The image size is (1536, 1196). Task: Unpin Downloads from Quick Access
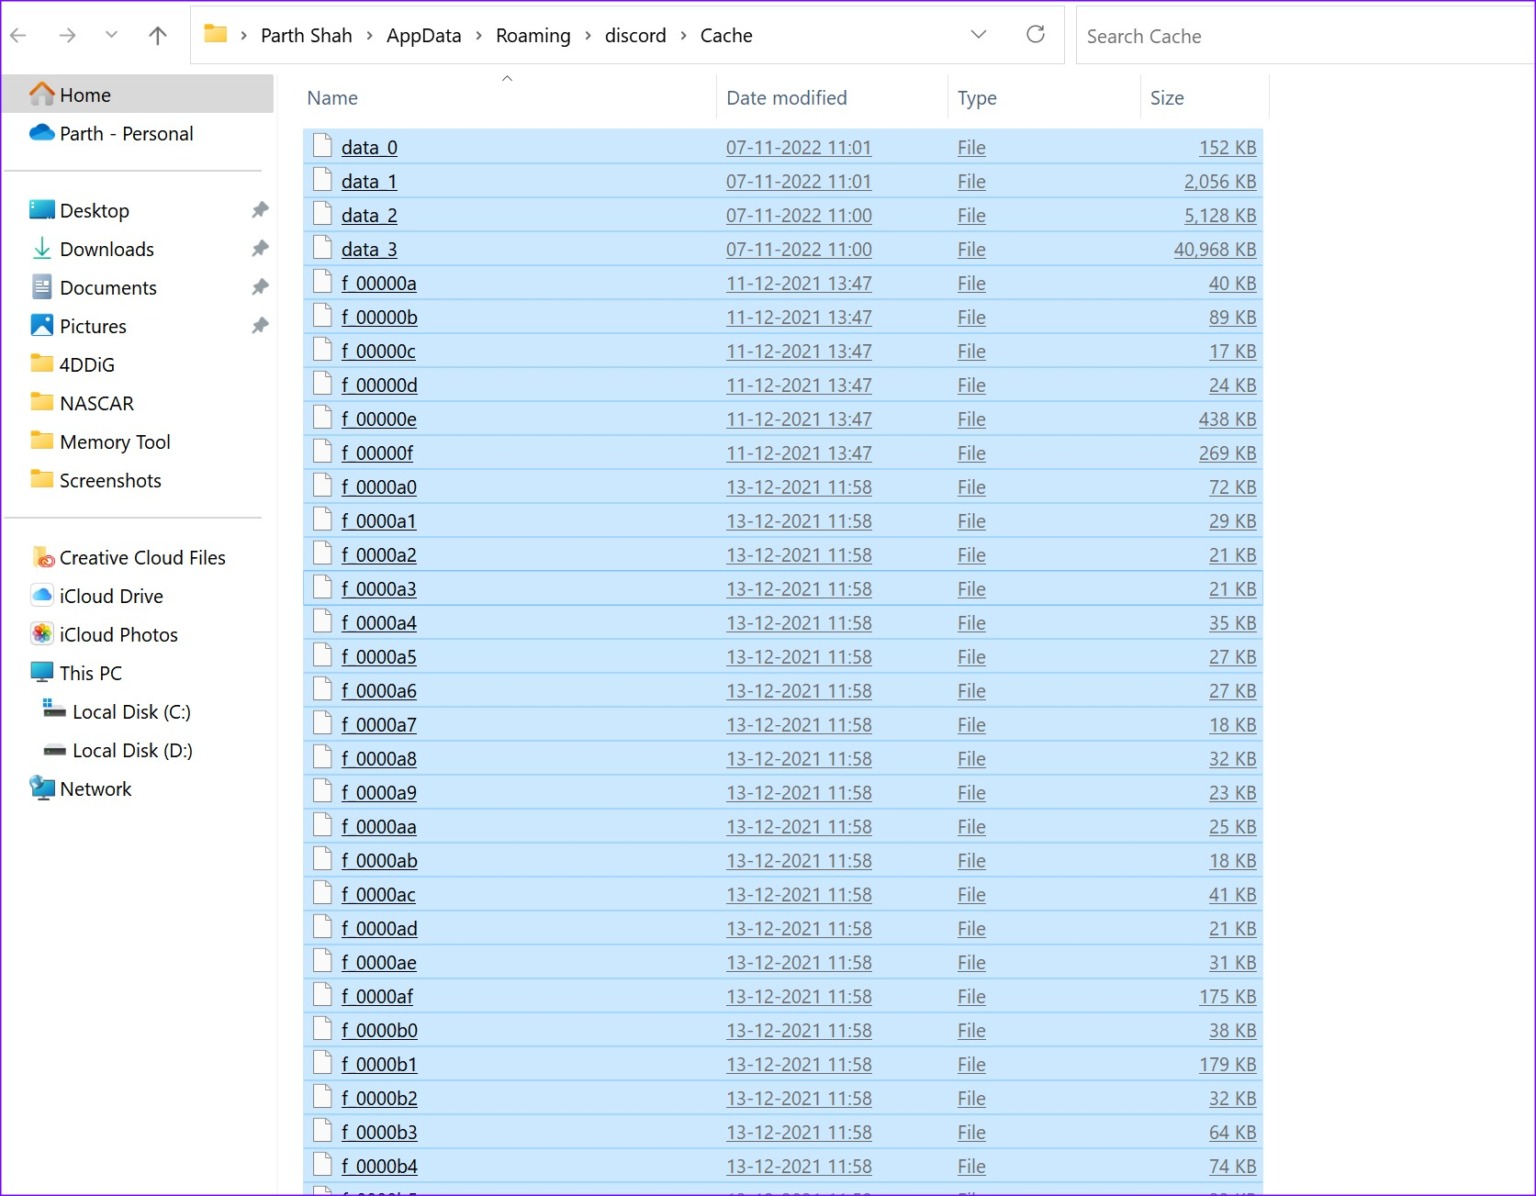tap(260, 248)
